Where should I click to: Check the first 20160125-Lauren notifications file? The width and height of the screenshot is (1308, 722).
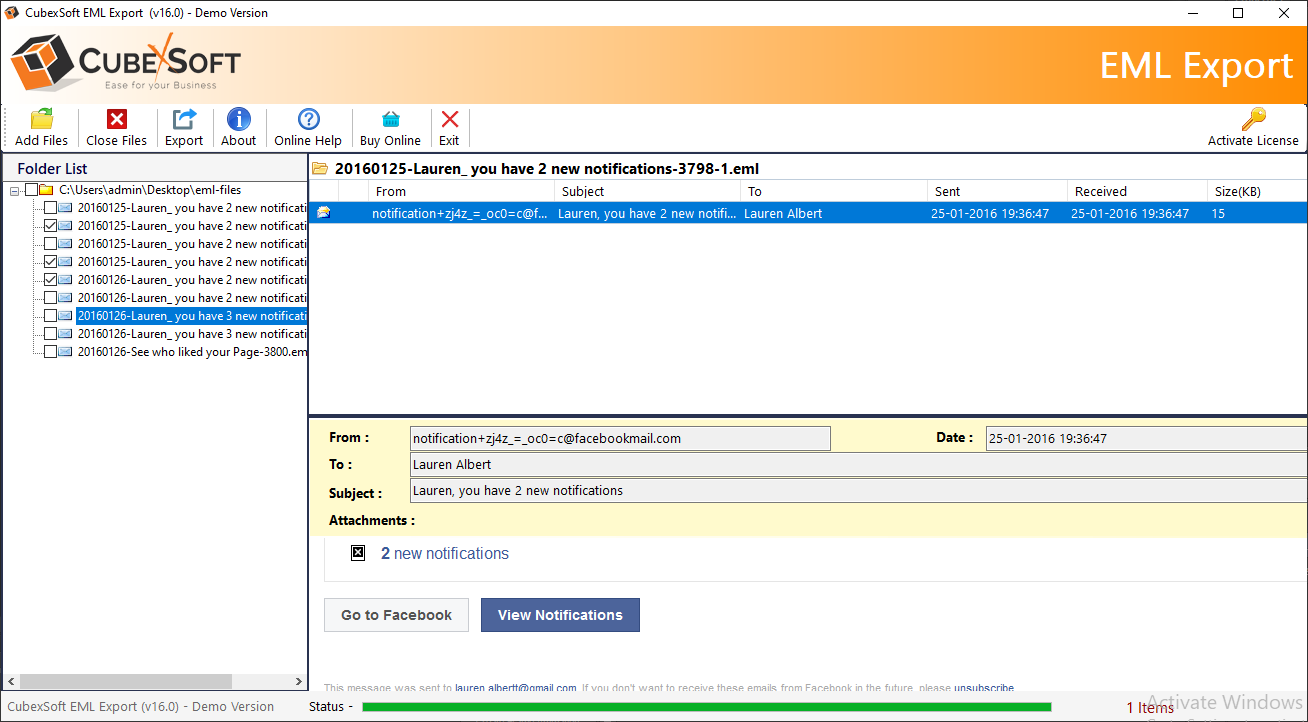click(x=50, y=207)
